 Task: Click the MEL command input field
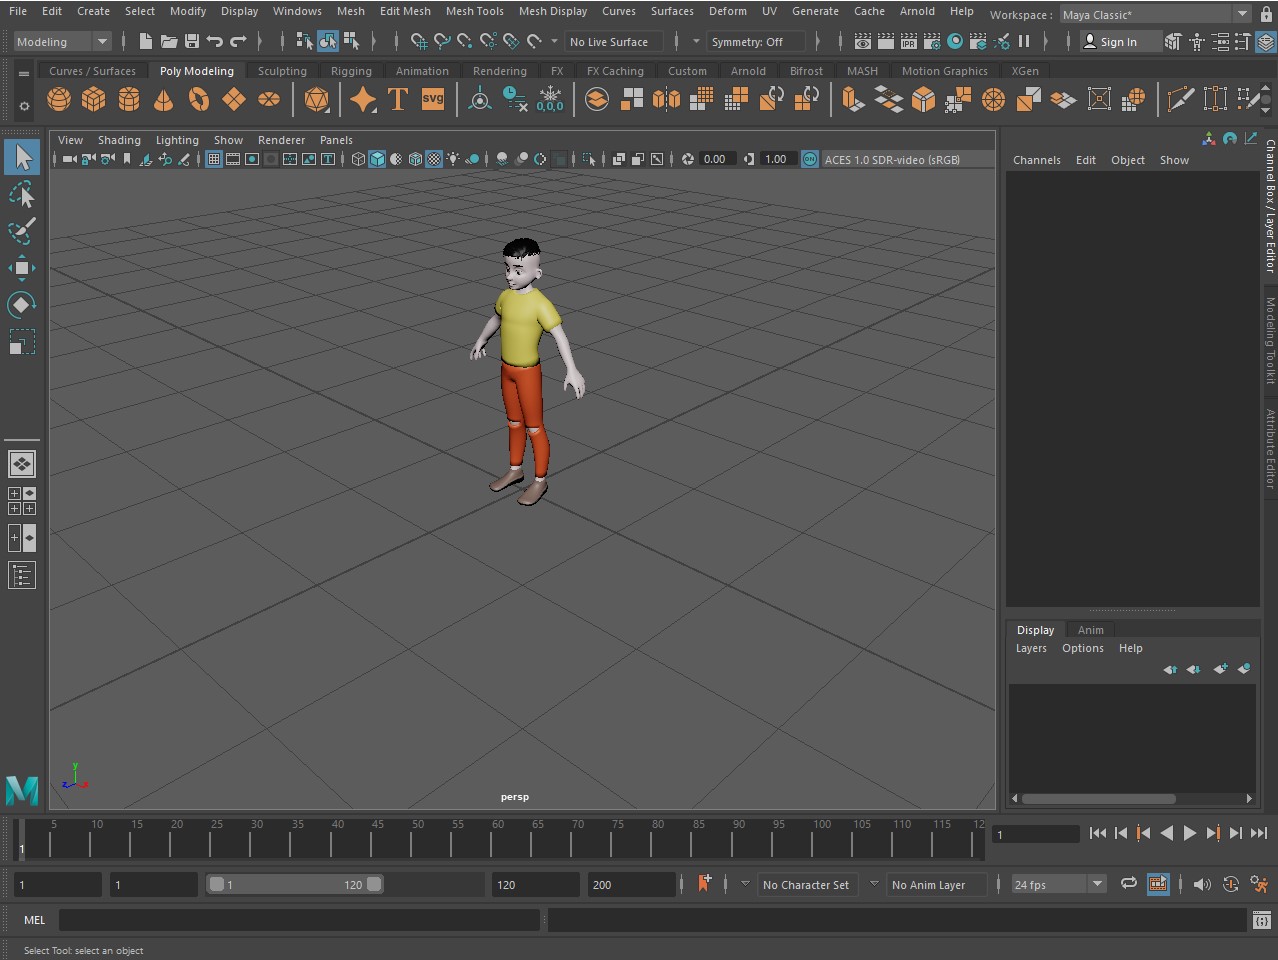point(299,920)
